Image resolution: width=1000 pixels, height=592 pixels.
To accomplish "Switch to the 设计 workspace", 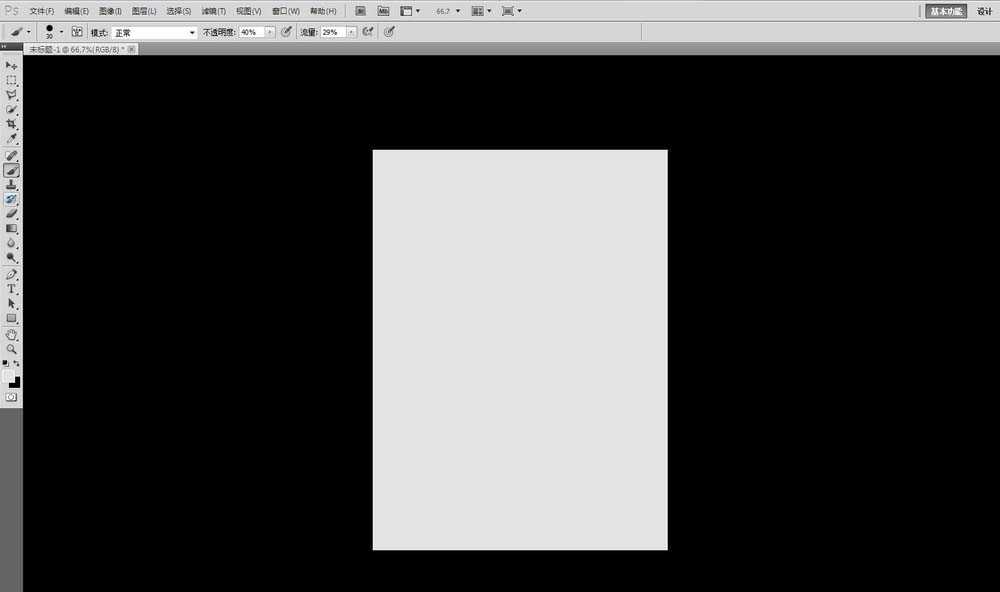I will coord(985,11).
